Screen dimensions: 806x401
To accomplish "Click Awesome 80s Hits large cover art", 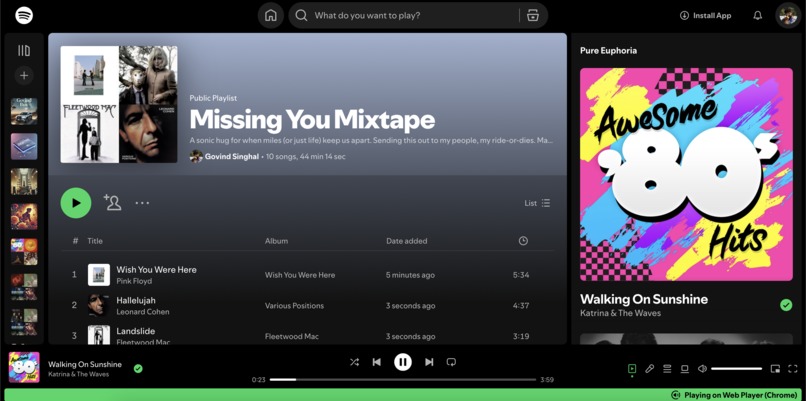I will (x=686, y=174).
